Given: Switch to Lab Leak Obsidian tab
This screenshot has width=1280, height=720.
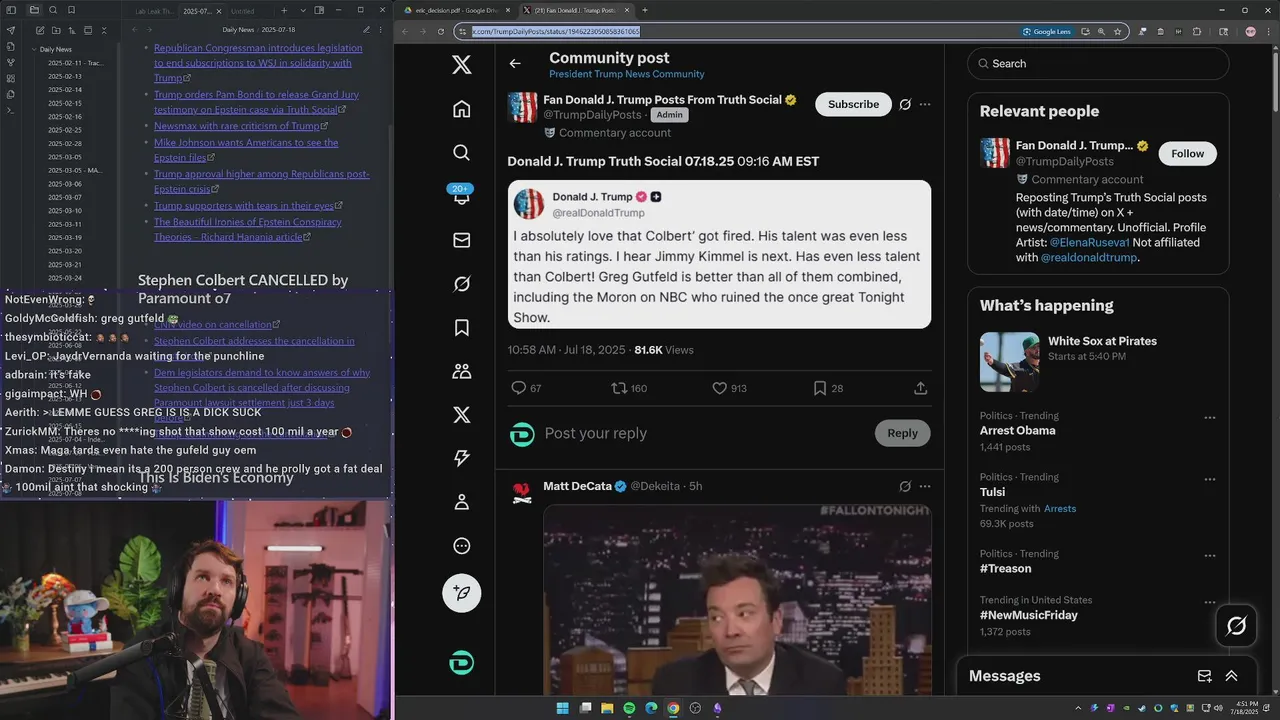Looking at the screenshot, I should [154, 11].
